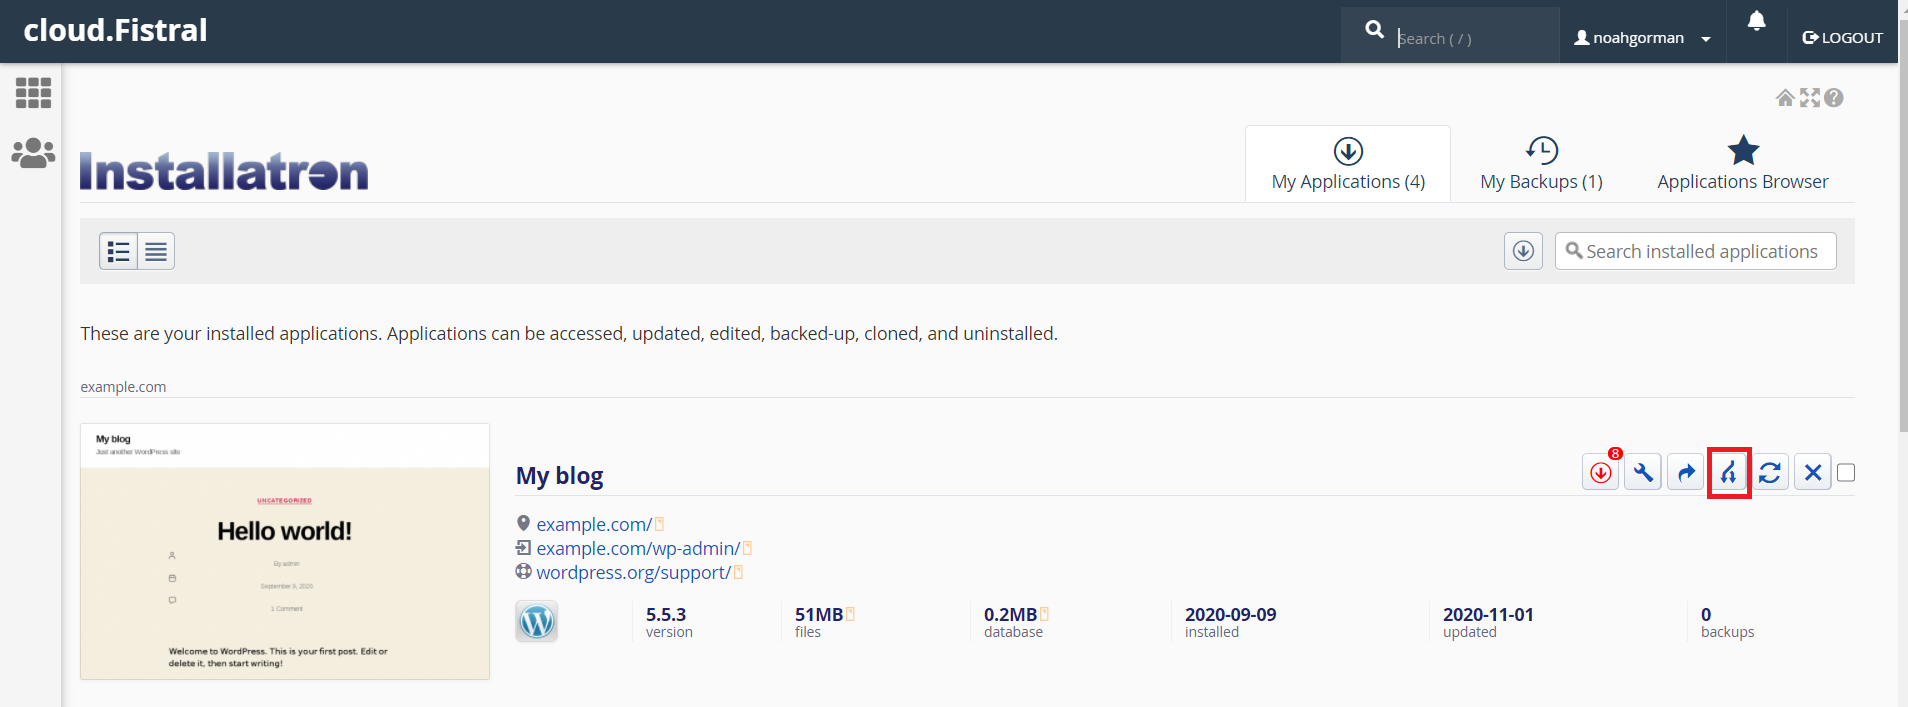The image size is (1908, 707).
Task: Click the home icon near help
Action: coord(1785,98)
